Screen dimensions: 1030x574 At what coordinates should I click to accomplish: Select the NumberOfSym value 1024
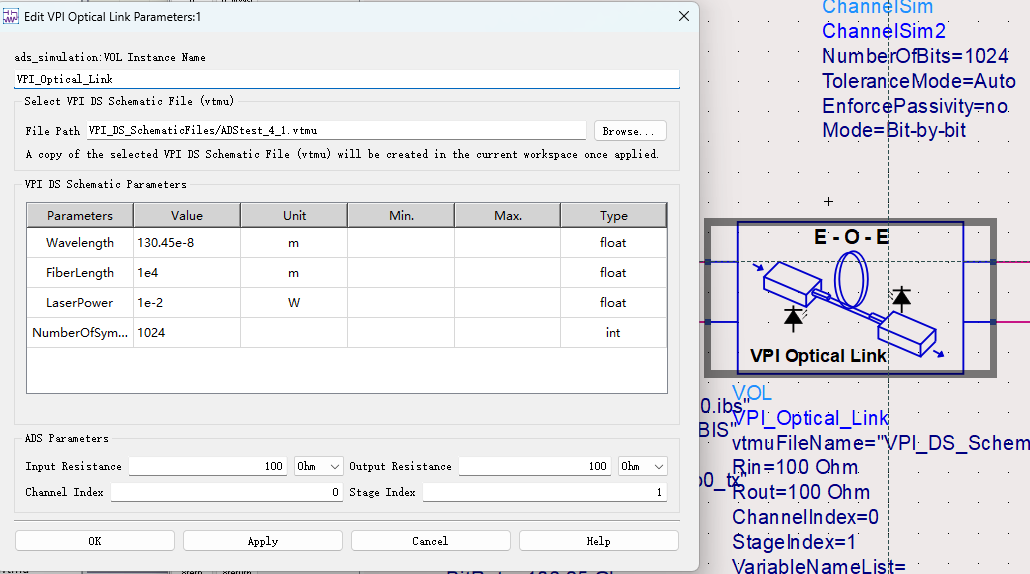tap(187, 333)
